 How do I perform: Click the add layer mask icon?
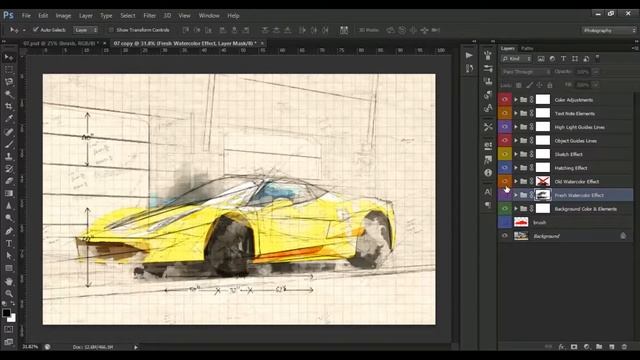coord(574,347)
